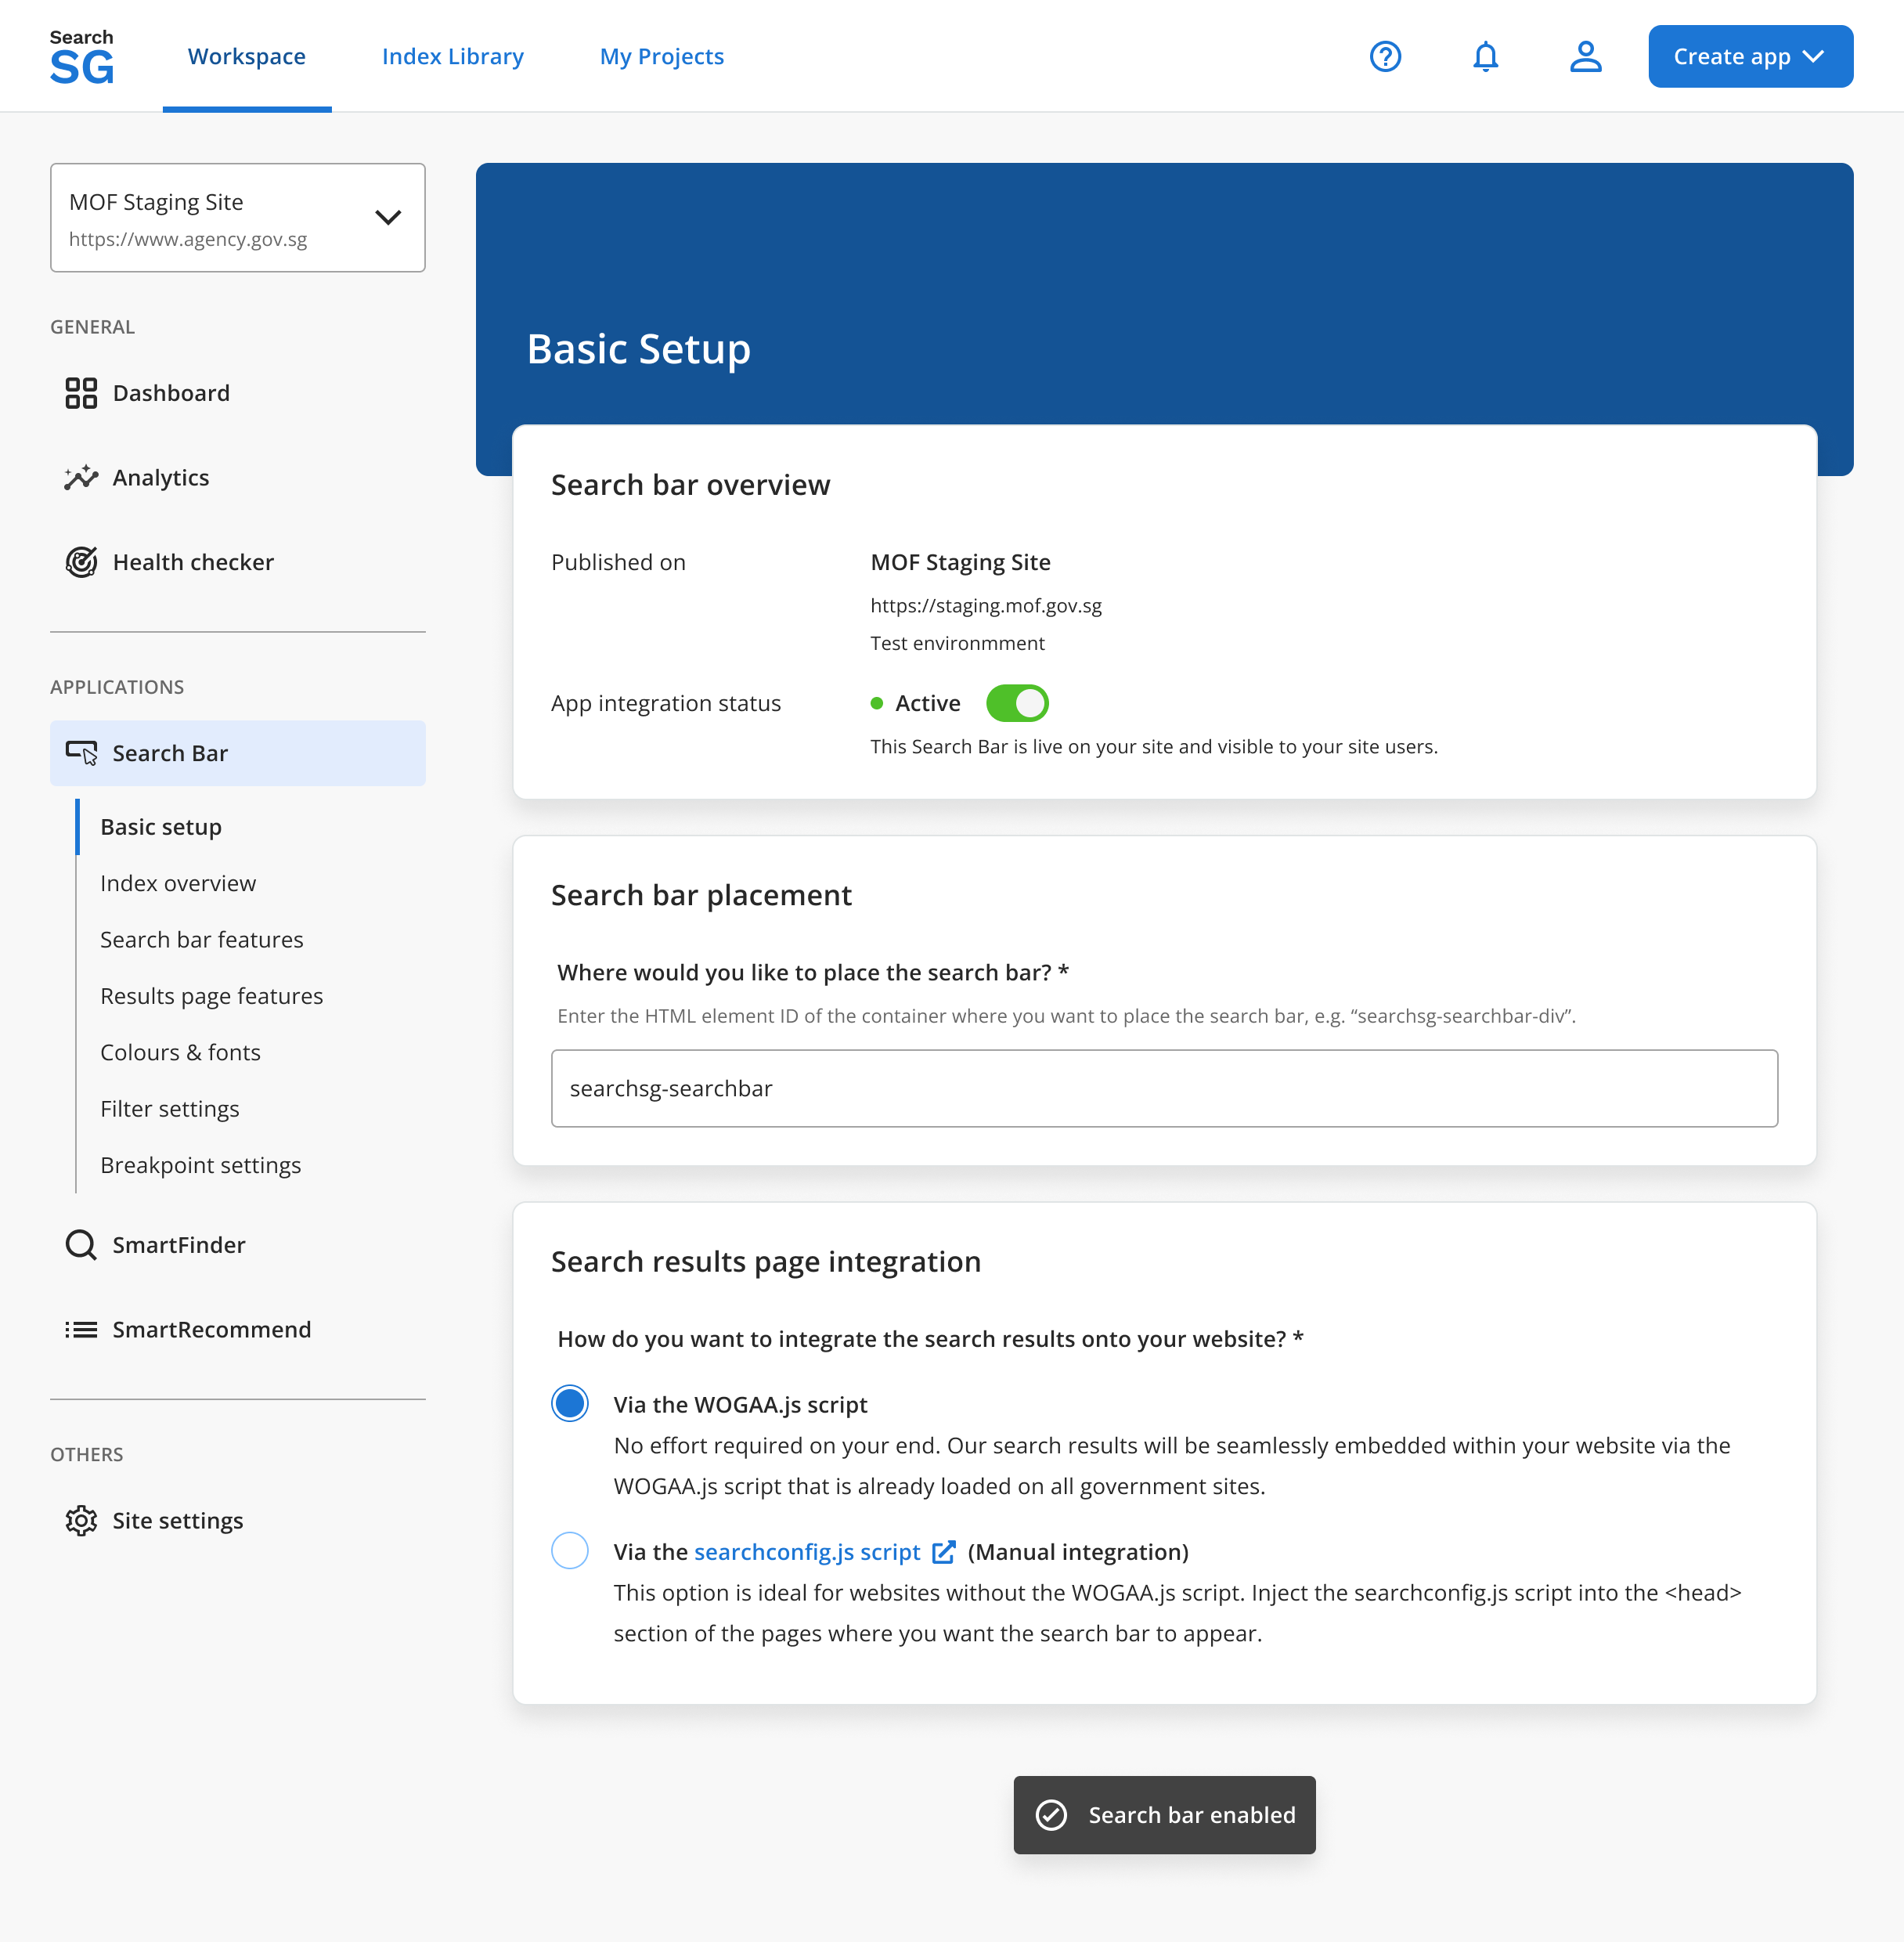This screenshot has height=1942, width=1904.
Task: Choose the searchconfig.js manual integration option
Action: [569, 1550]
